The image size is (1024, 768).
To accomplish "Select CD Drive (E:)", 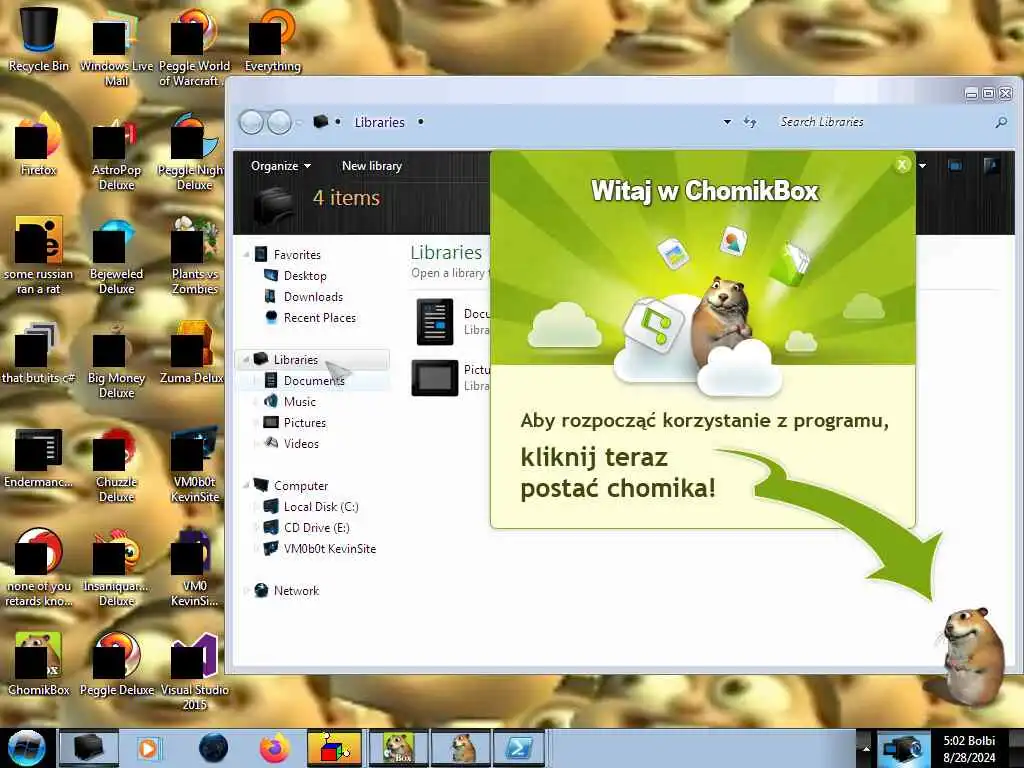I will (316, 528).
